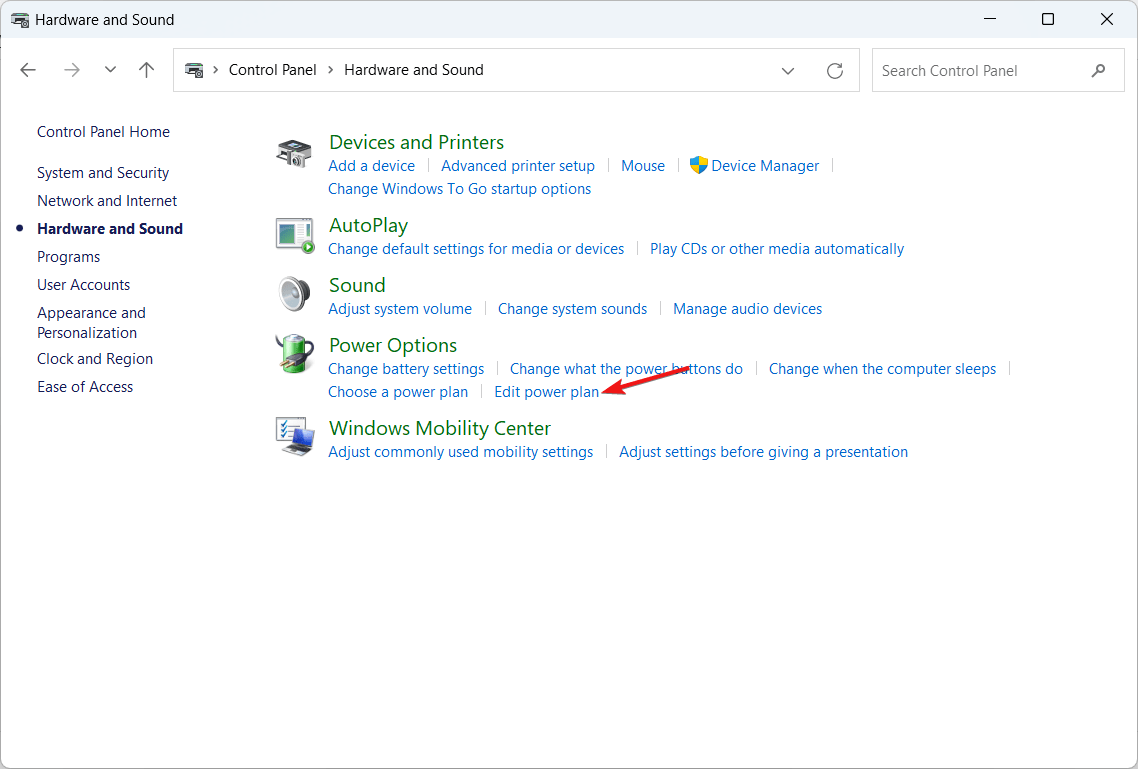Open the Windows Mobility Center icon
1138x769 pixels.
pos(295,437)
